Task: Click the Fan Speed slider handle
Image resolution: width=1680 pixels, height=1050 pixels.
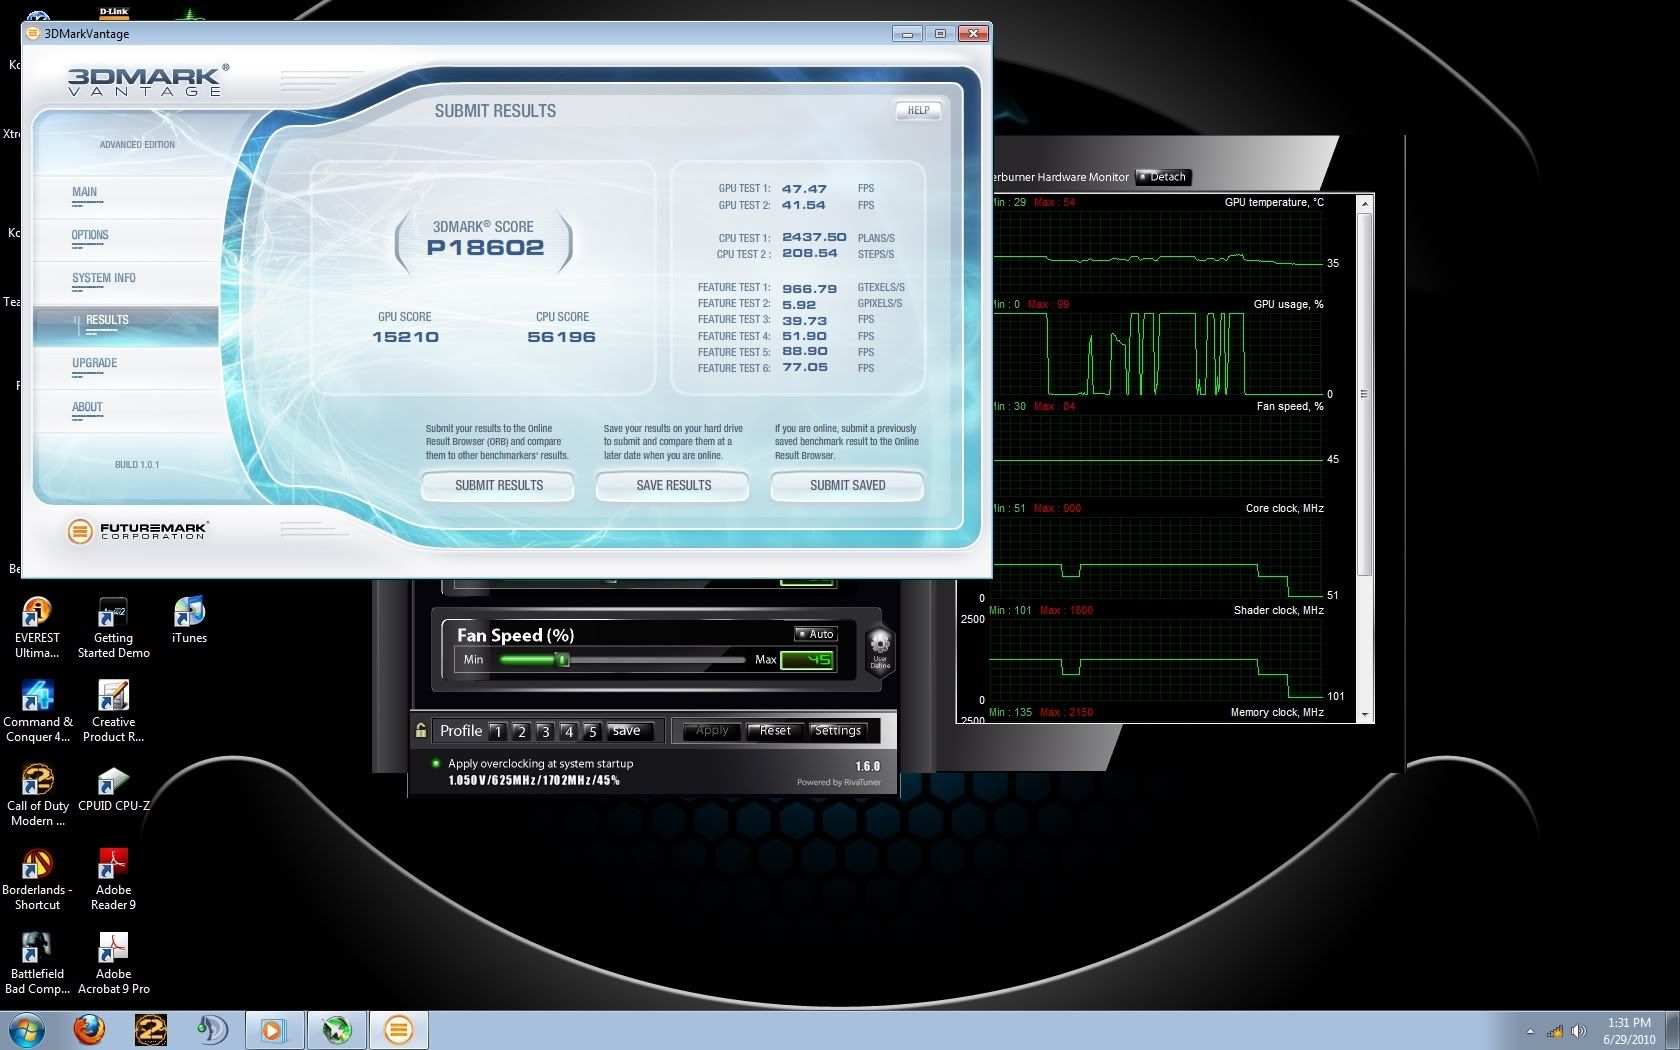Action: [x=563, y=659]
